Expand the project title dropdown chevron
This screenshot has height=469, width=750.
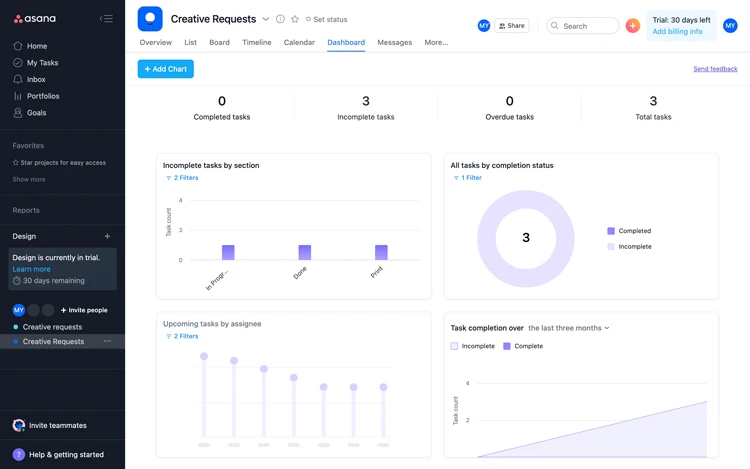(265, 19)
